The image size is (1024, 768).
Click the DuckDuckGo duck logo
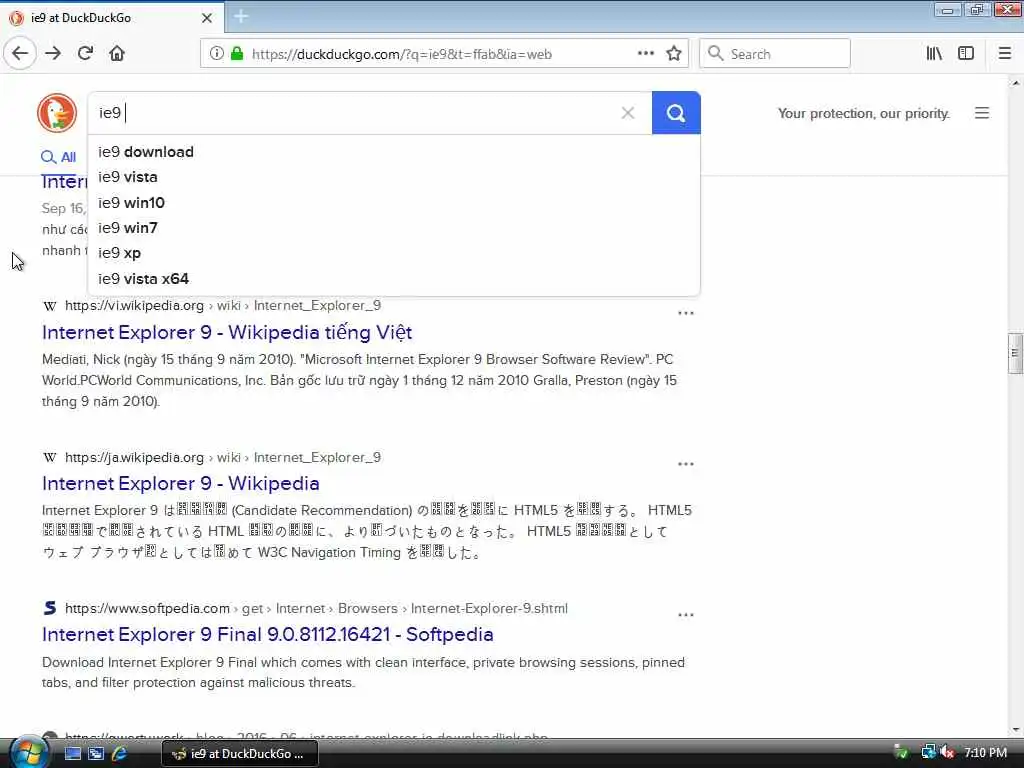[57, 113]
